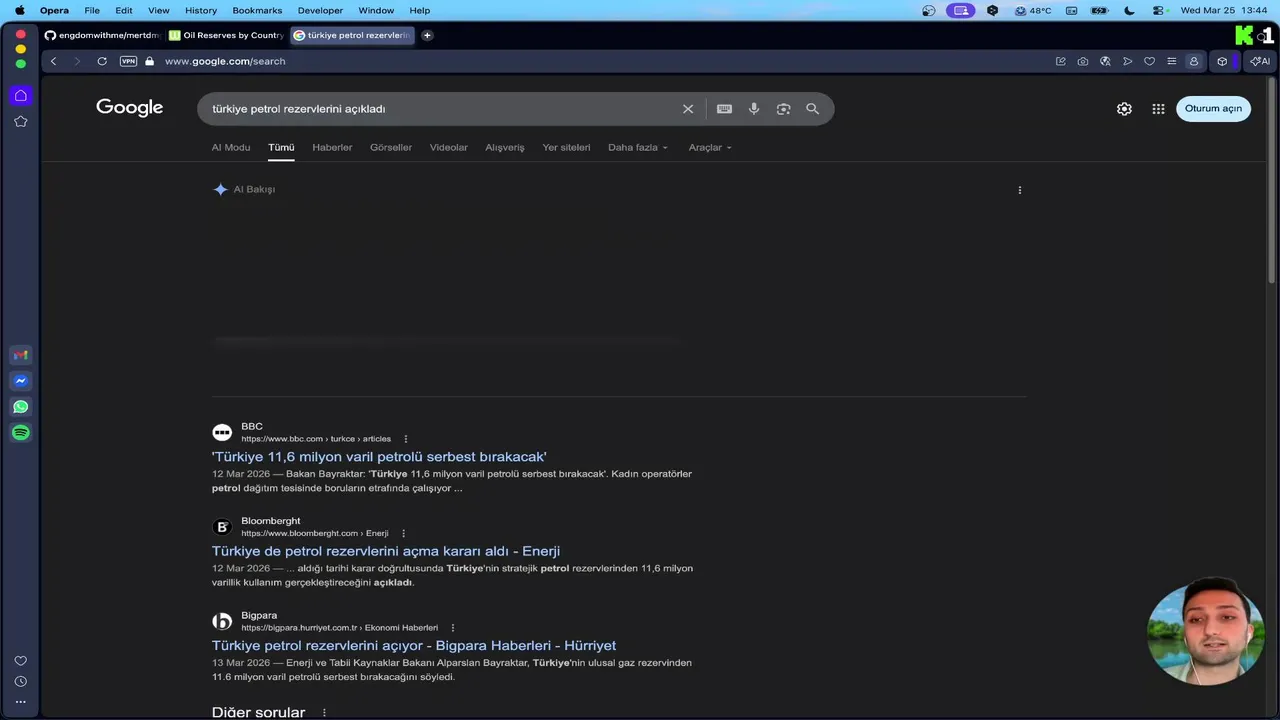The height and width of the screenshot is (720, 1280).
Task: Open the Opera workspace home icon in sidebar
Action: (x=20, y=95)
